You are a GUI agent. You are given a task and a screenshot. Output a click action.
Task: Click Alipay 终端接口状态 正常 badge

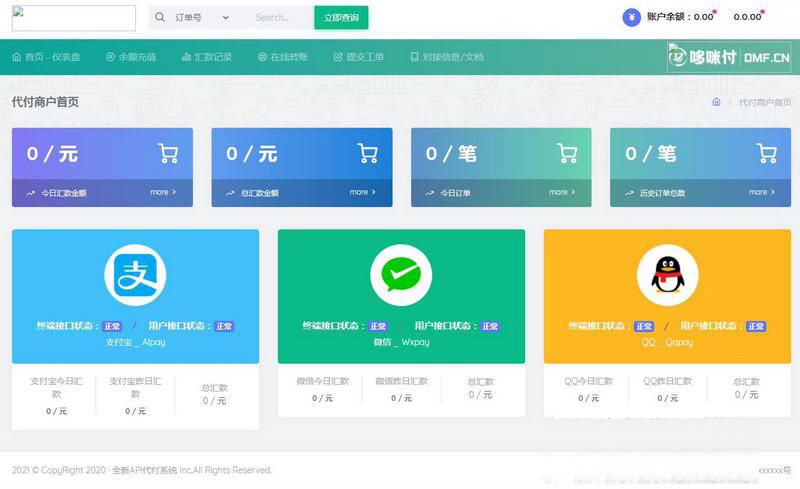coord(112,326)
